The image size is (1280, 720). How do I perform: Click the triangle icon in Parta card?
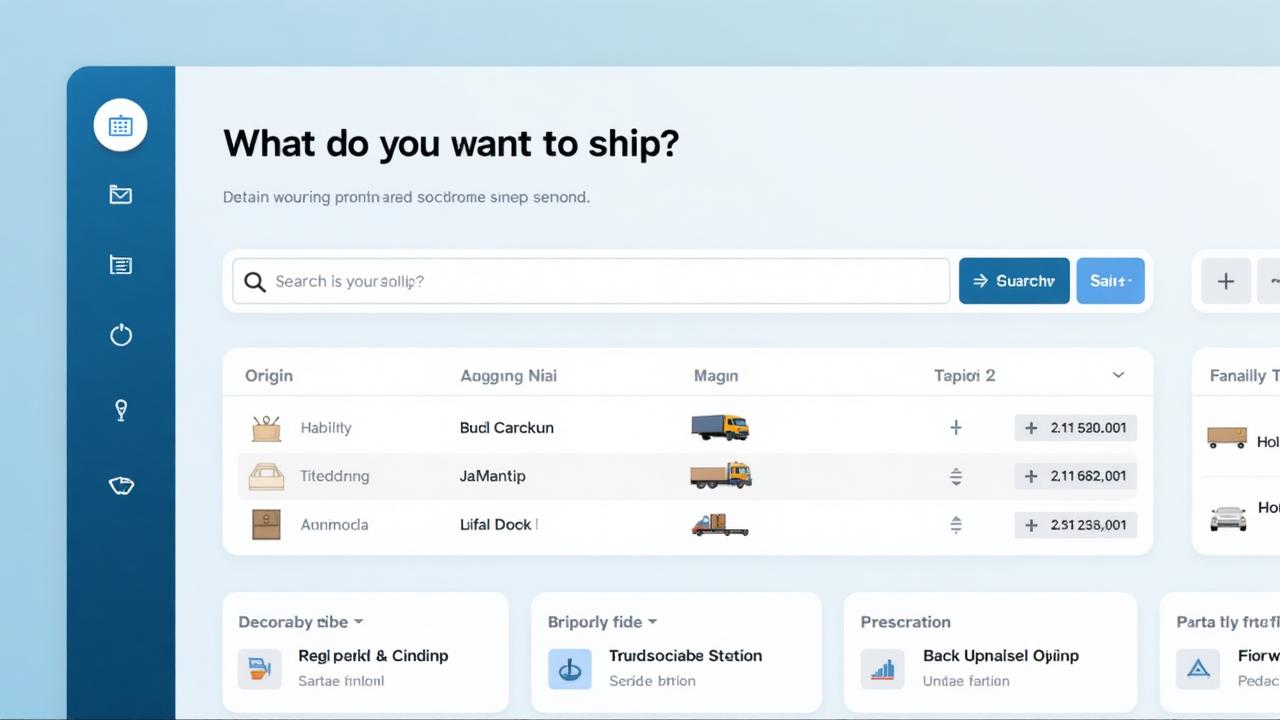point(1198,668)
